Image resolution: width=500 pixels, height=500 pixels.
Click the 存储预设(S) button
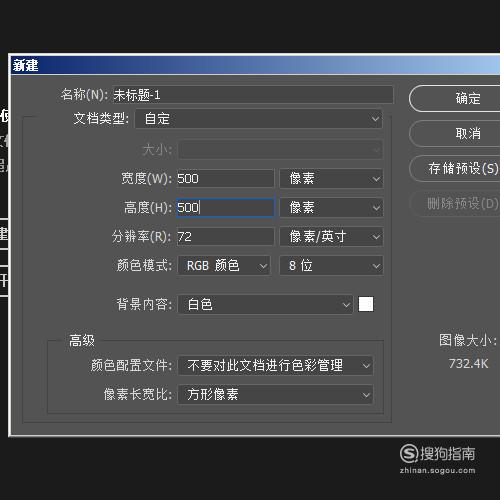click(x=455, y=168)
